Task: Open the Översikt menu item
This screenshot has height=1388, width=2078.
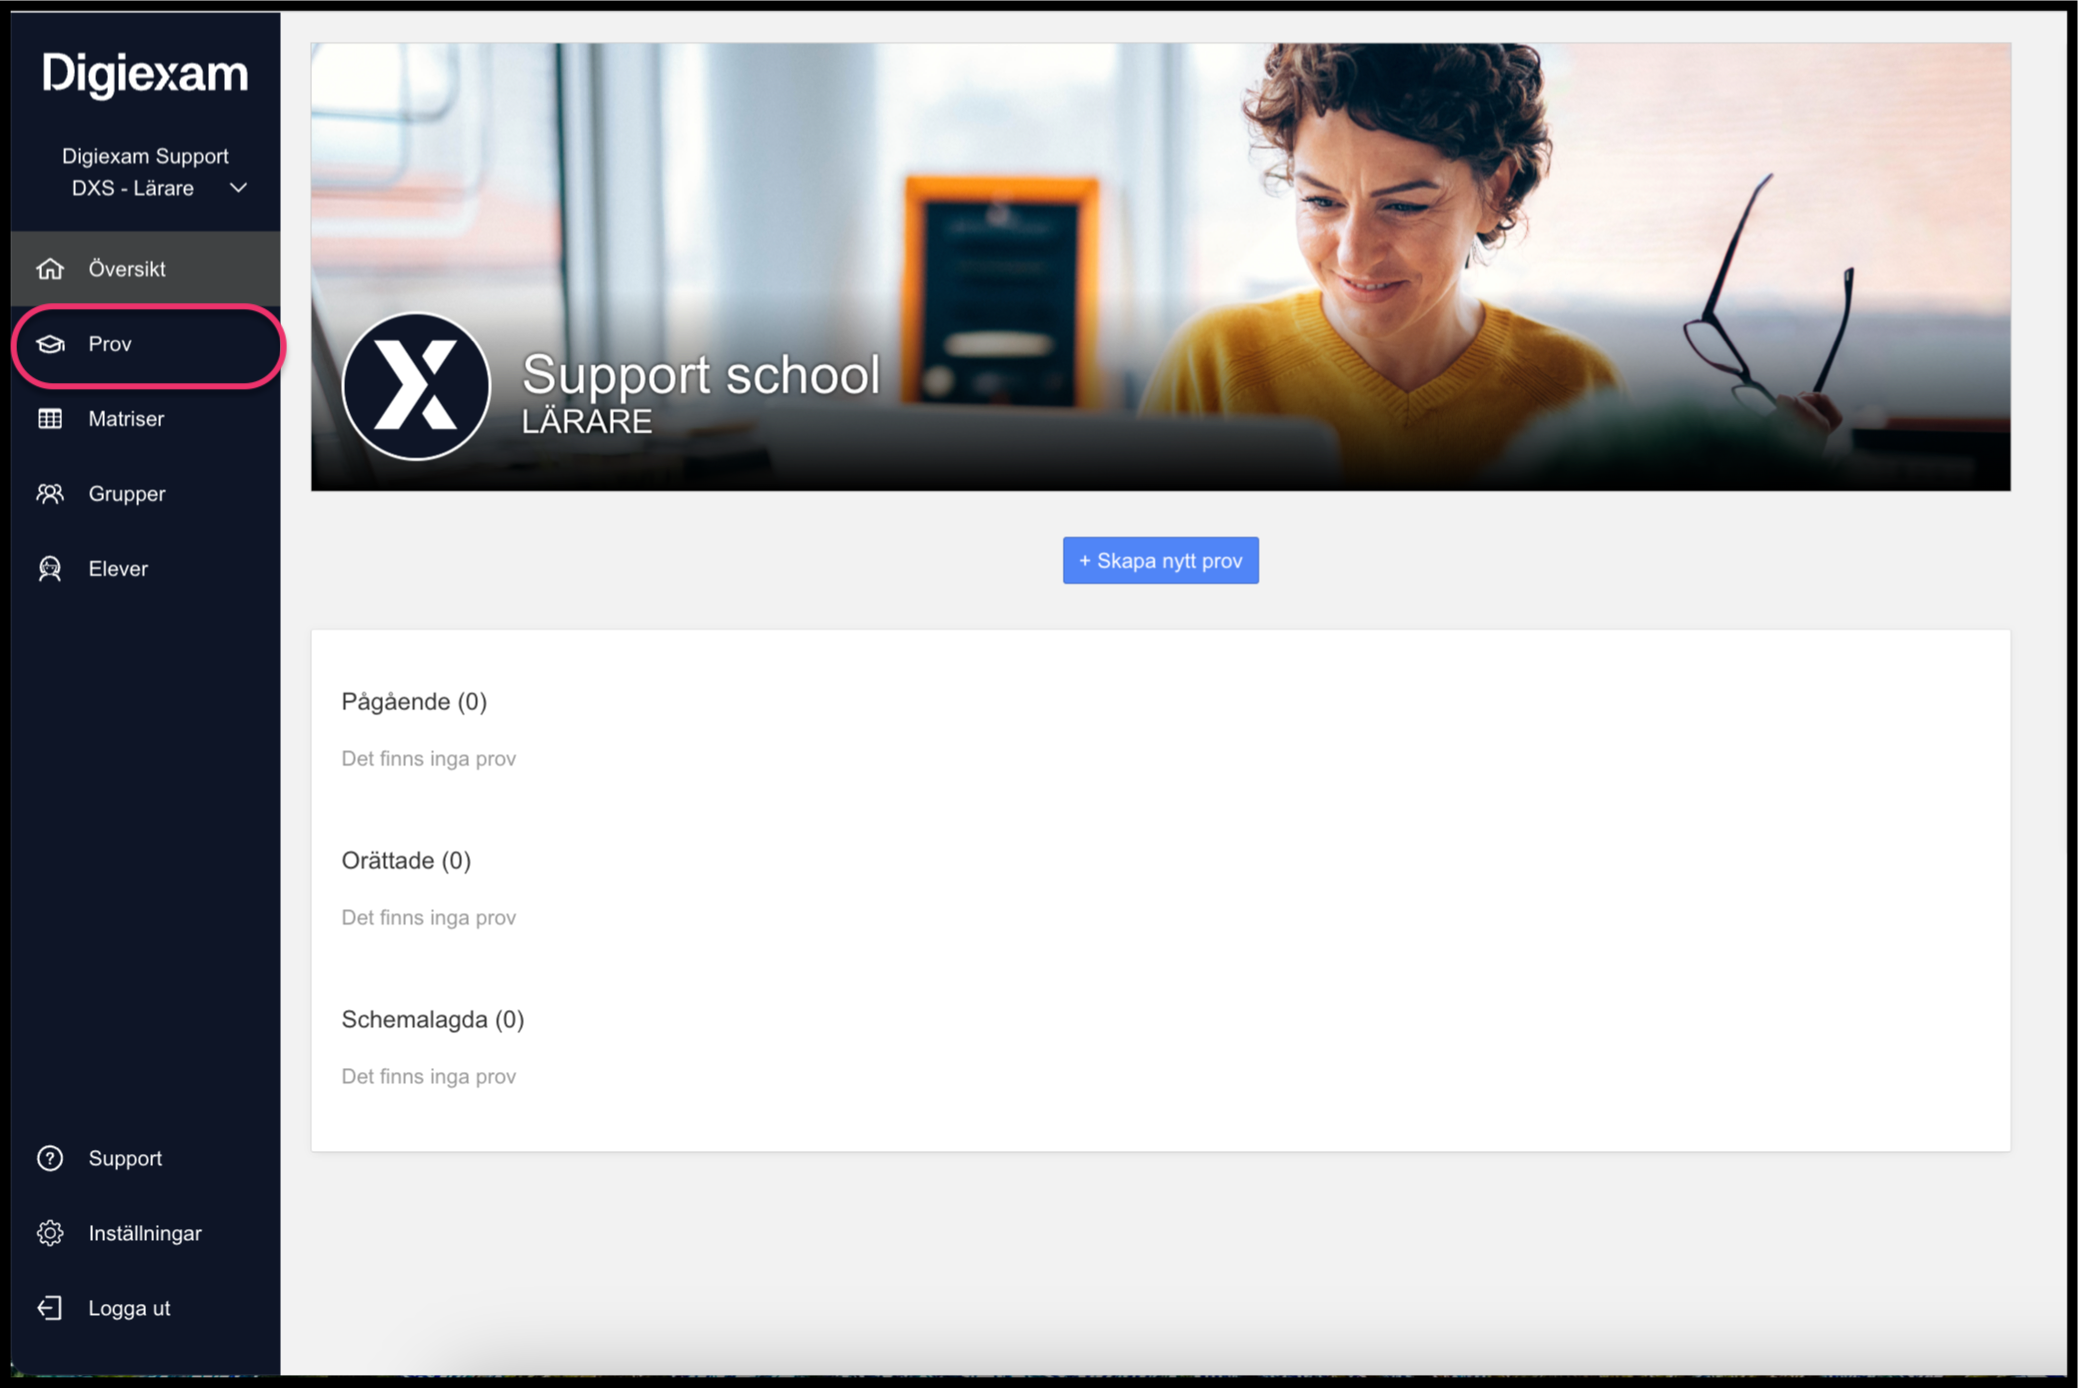Action: click(x=146, y=269)
